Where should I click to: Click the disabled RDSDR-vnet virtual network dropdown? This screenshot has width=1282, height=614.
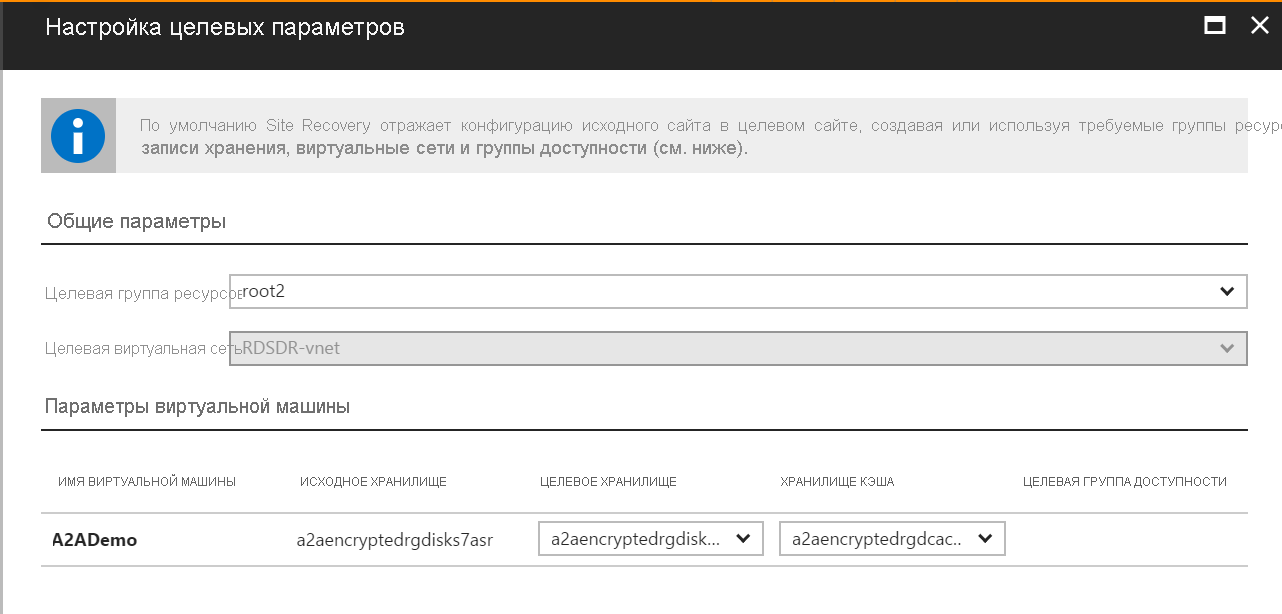pos(738,348)
